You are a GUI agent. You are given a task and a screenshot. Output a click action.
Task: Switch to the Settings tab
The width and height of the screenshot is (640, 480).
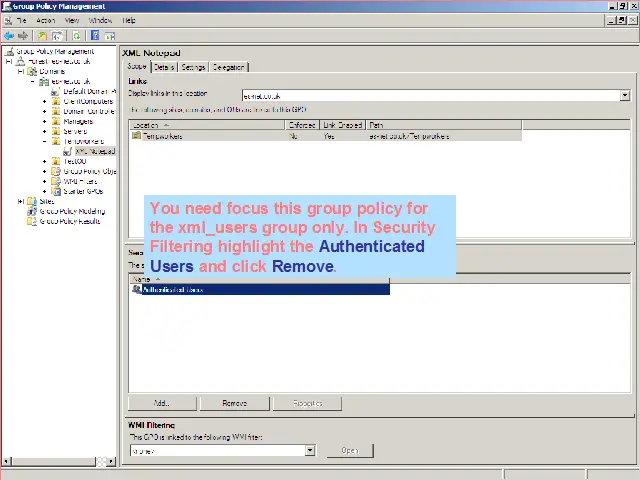(x=193, y=67)
